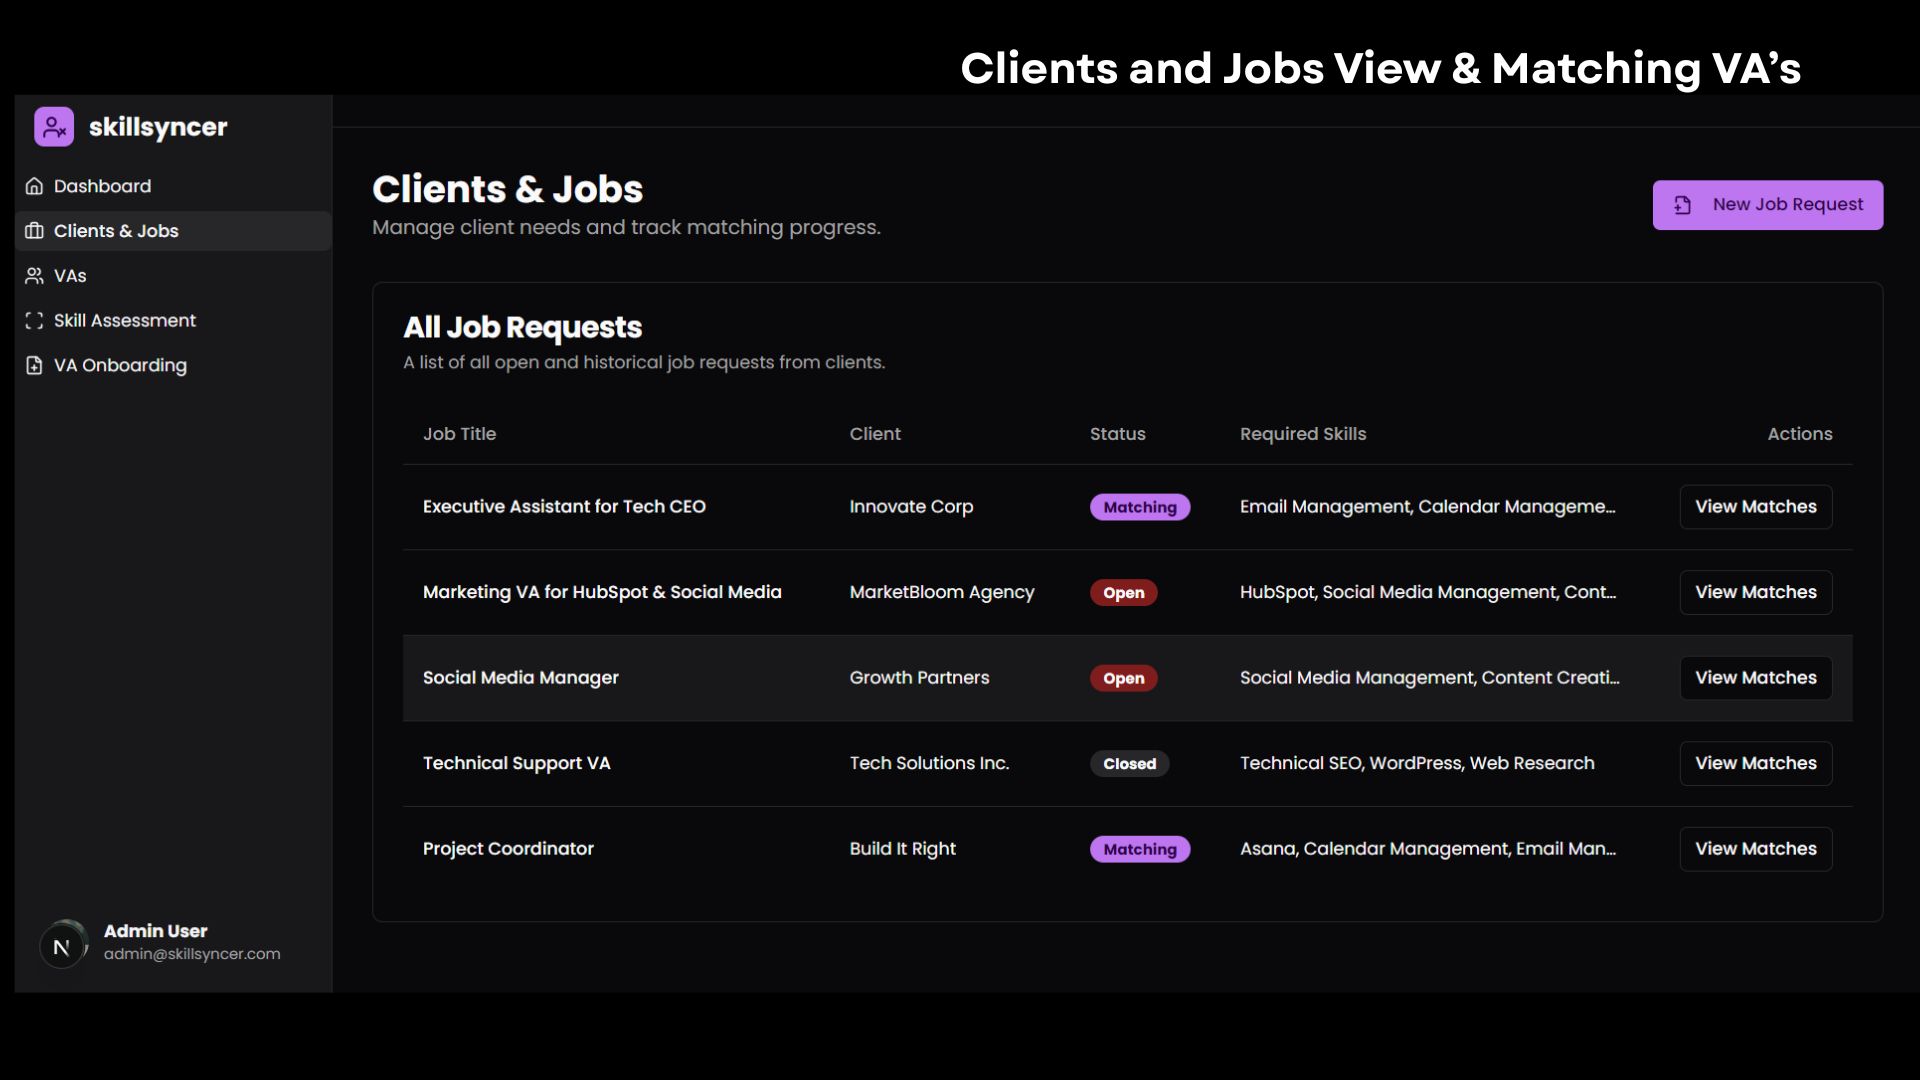Select the Social Media Manager row title
Screen dimensions: 1920x1080
[520, 678]
